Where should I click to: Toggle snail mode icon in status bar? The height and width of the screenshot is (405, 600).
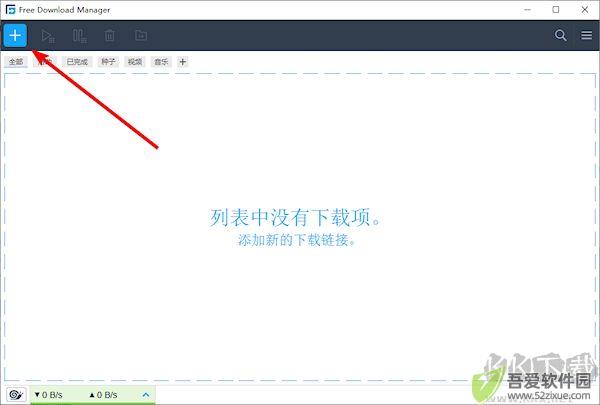[16, 394]
